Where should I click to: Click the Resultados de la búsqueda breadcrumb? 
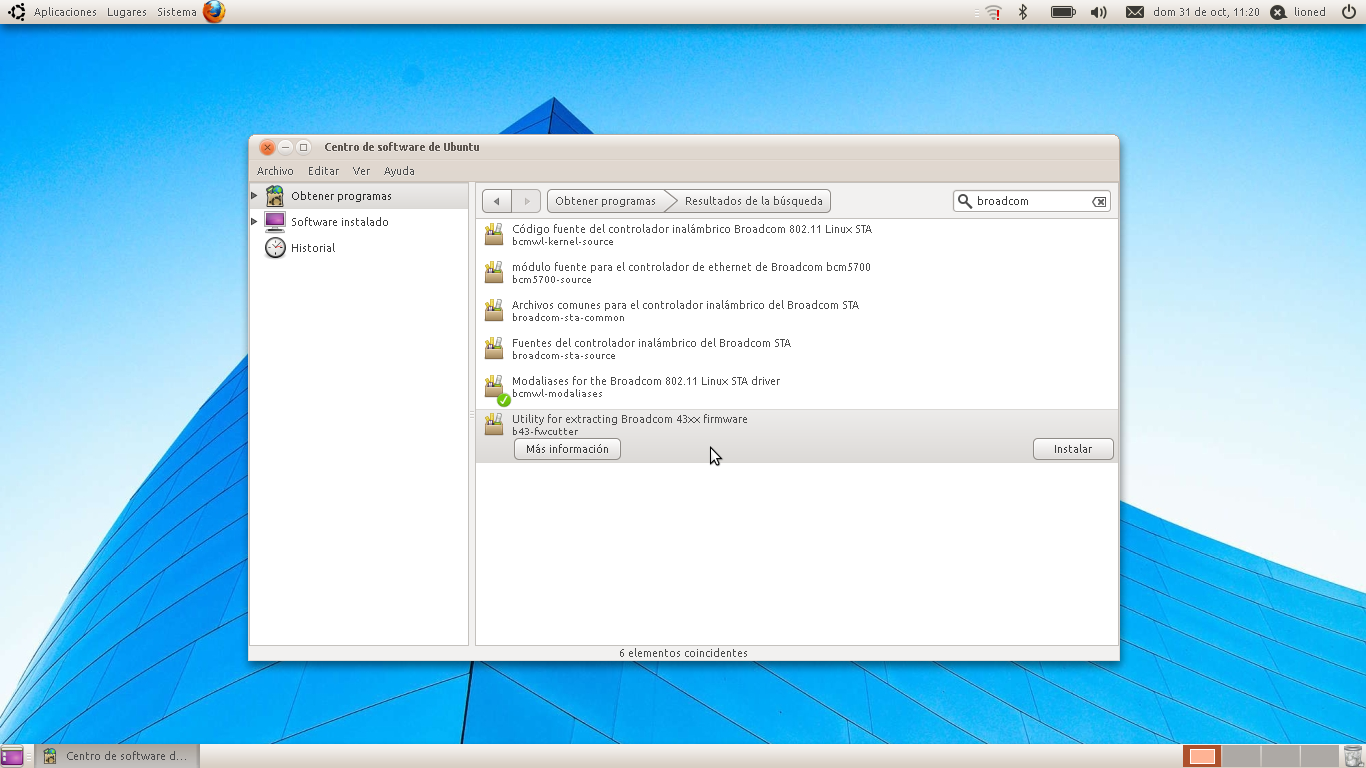coord(753,201)
